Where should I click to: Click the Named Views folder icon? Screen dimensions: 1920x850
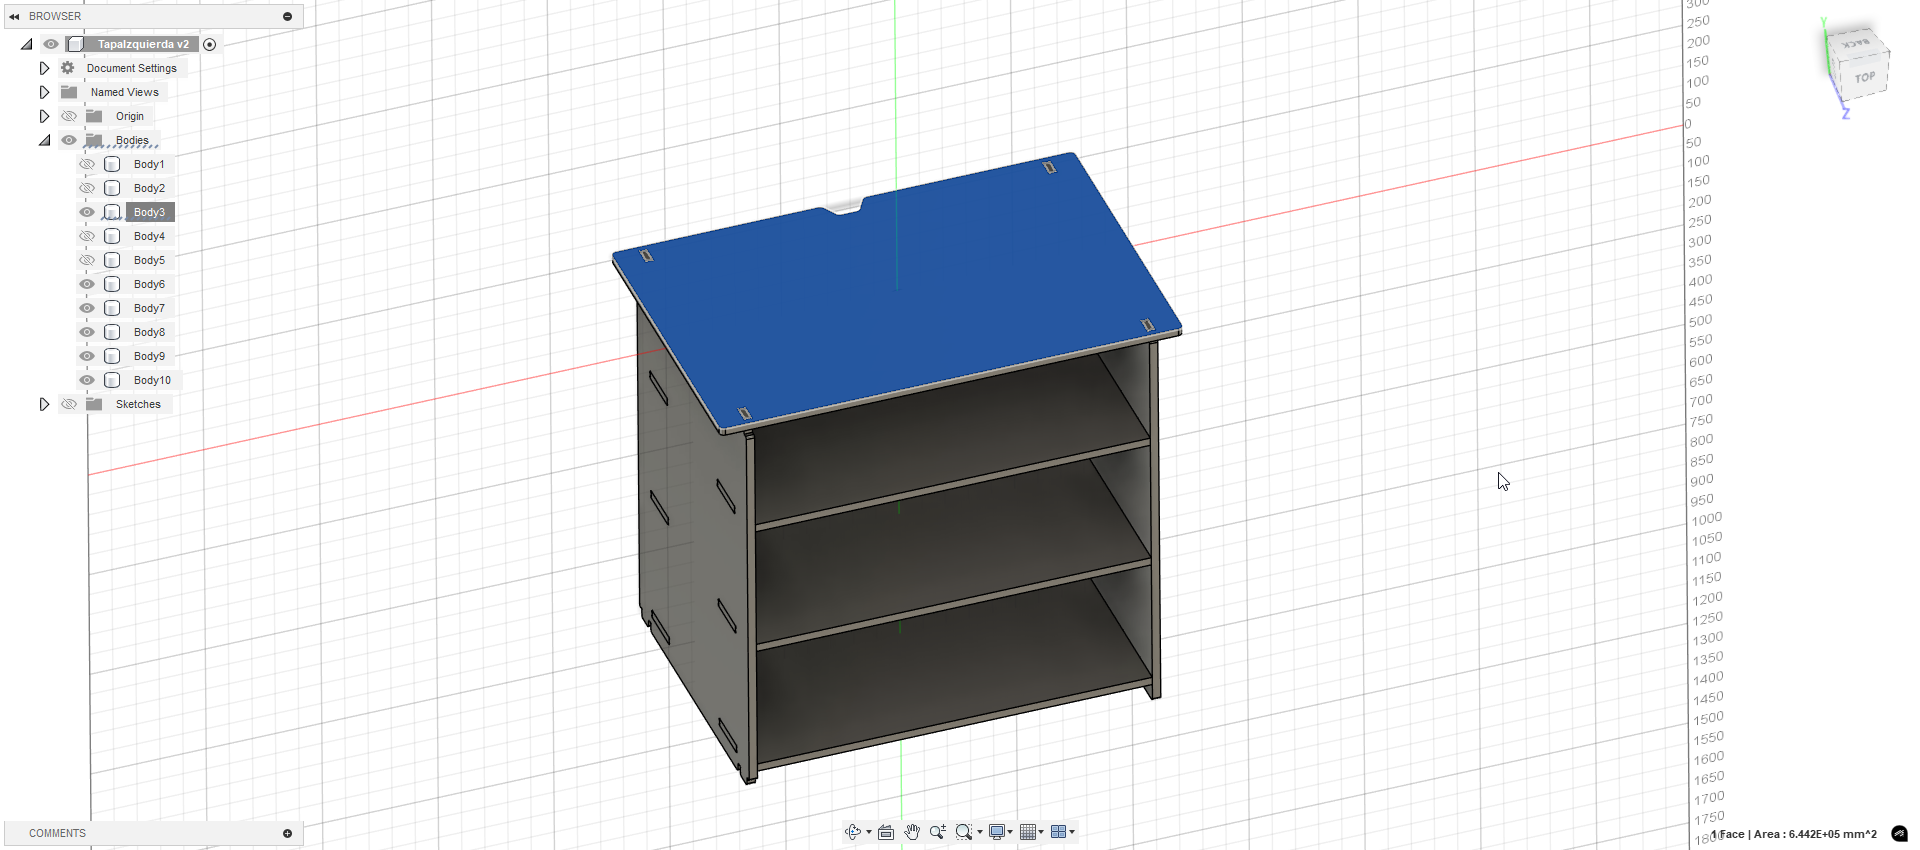point(69,92)
